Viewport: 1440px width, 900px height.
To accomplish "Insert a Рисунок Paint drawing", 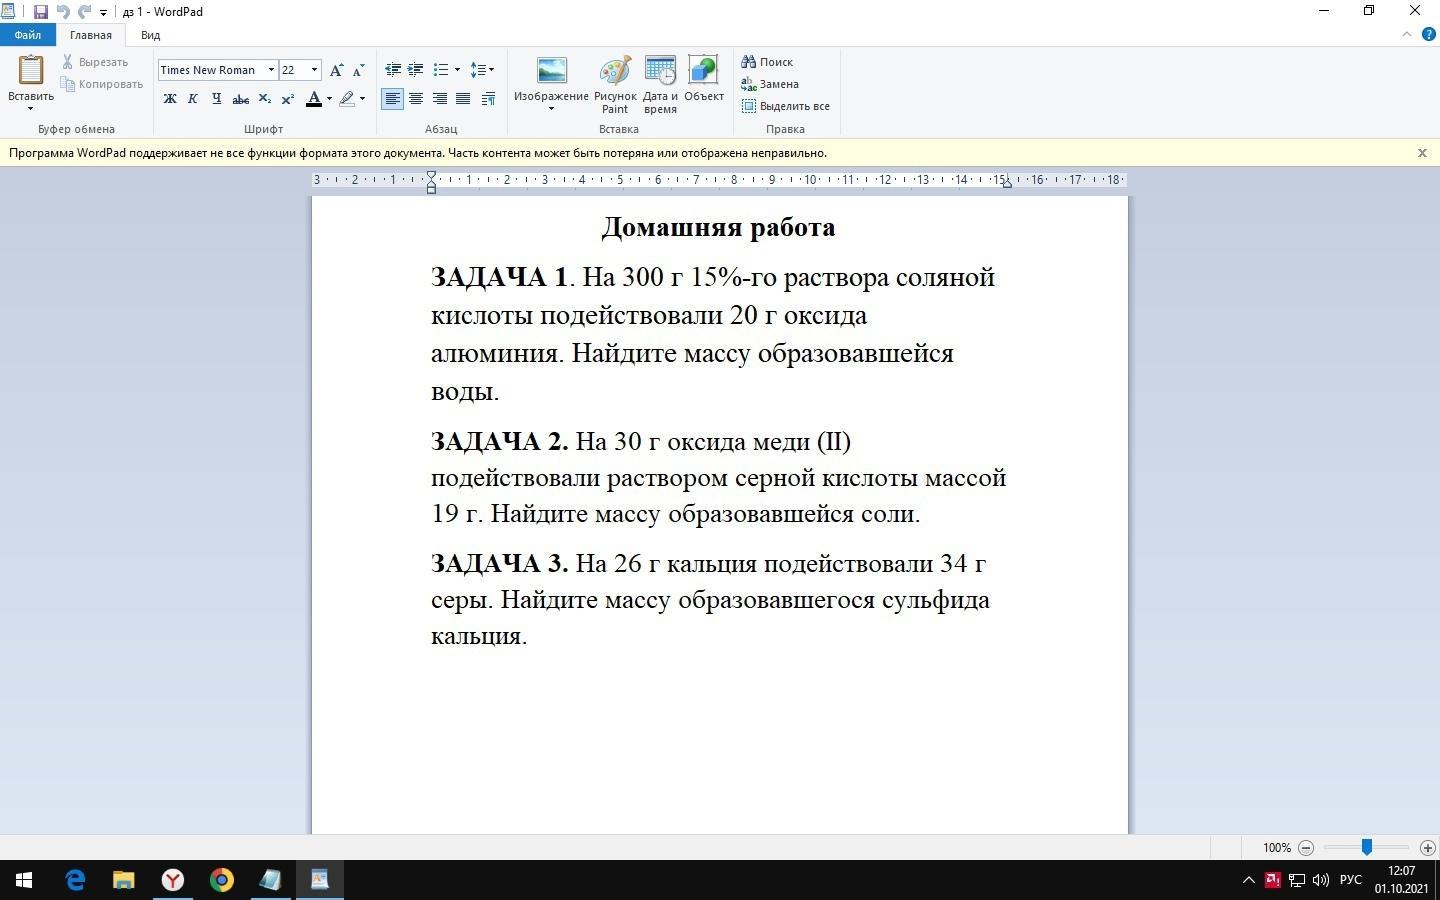I will [x=615, y=84].
